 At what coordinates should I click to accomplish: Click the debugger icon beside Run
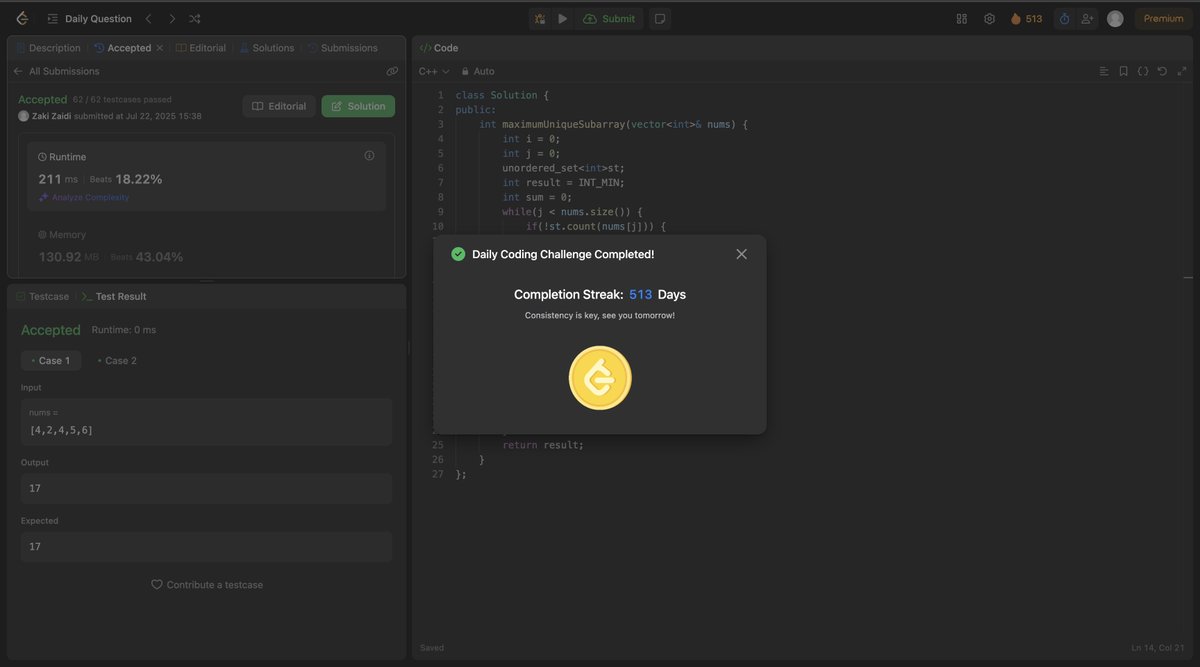pos(540,18)
